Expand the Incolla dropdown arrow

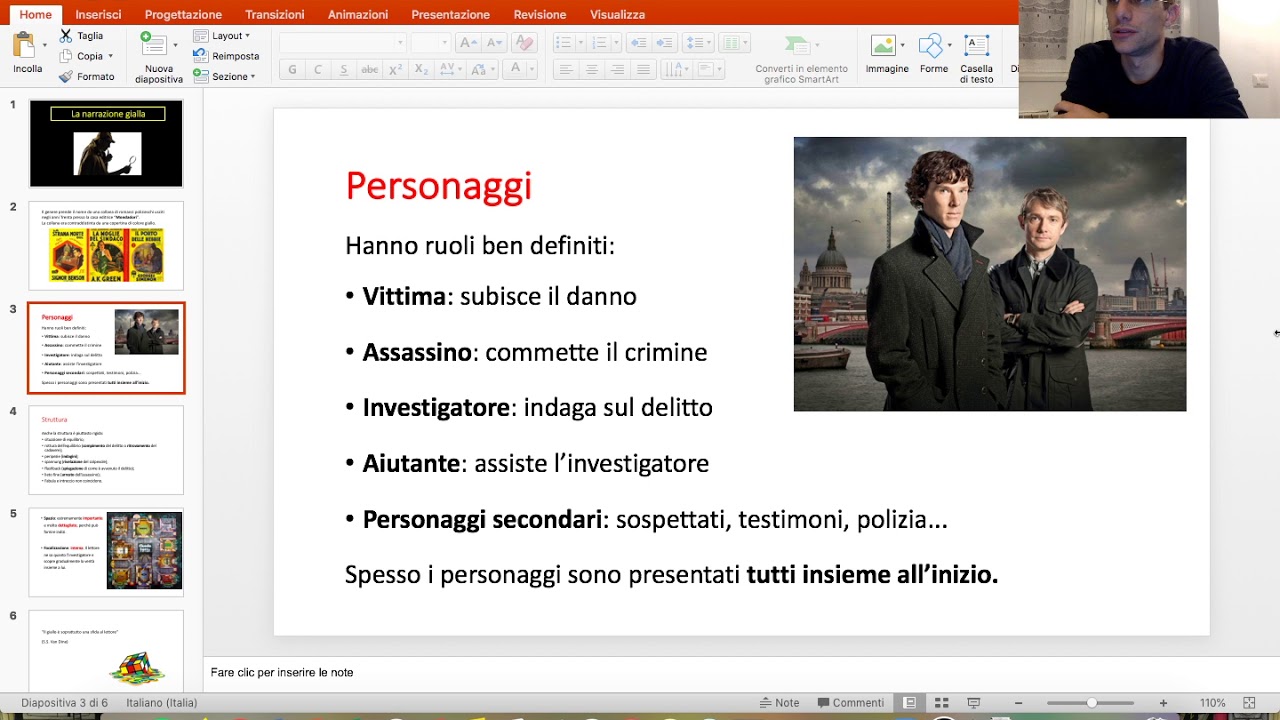pos(45,46)
